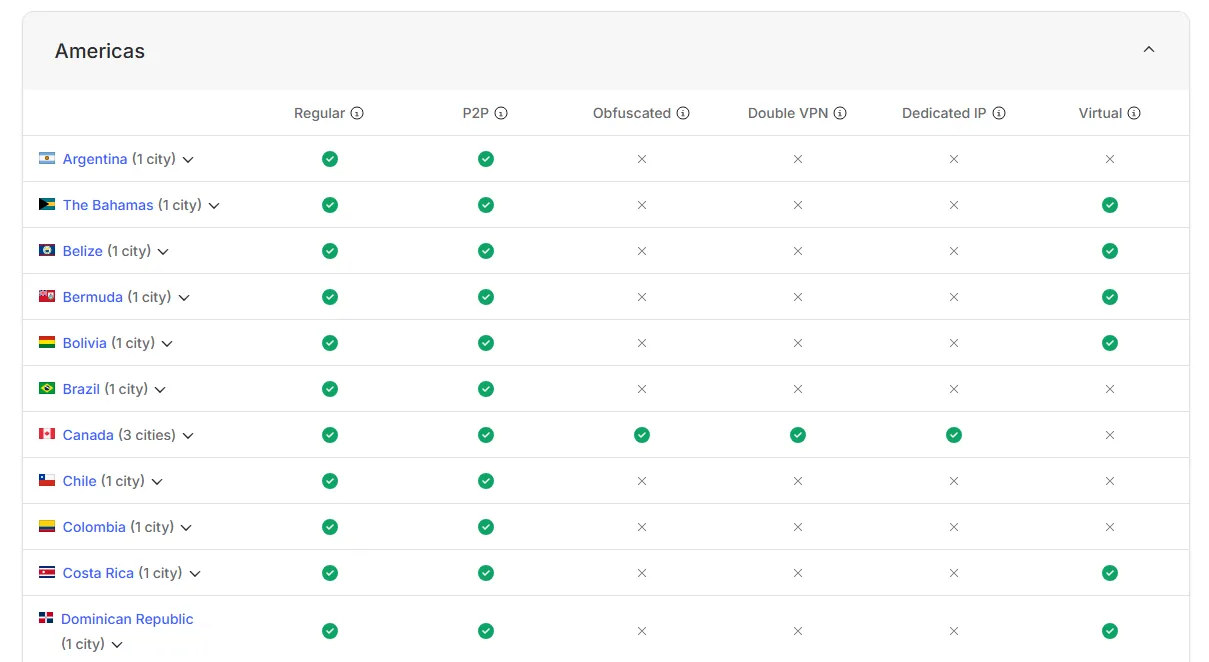1209x662 pixels.
Task: Click the Americas section heading
Action: click(x=100, y=51)
